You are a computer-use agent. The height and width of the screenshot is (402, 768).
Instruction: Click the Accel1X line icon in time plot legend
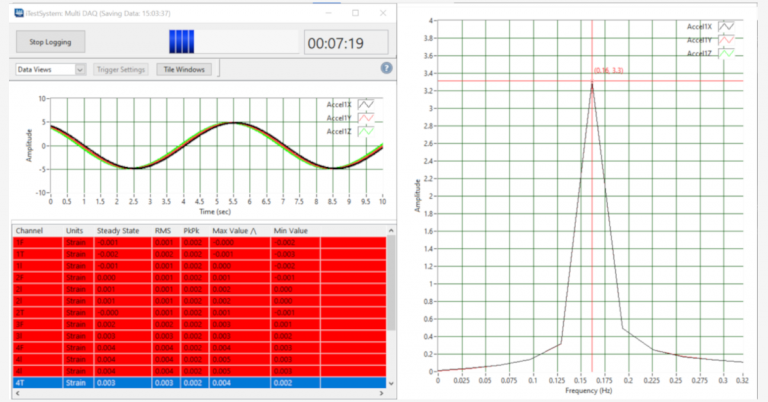point(366,104)
